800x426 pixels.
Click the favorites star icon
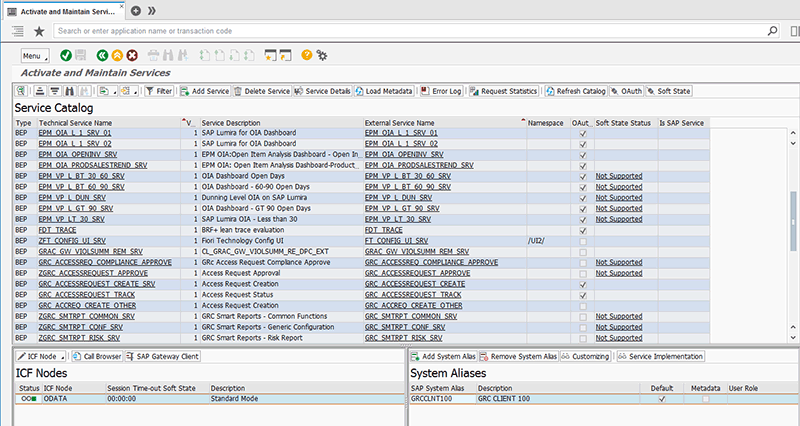[x=39, y=31]
